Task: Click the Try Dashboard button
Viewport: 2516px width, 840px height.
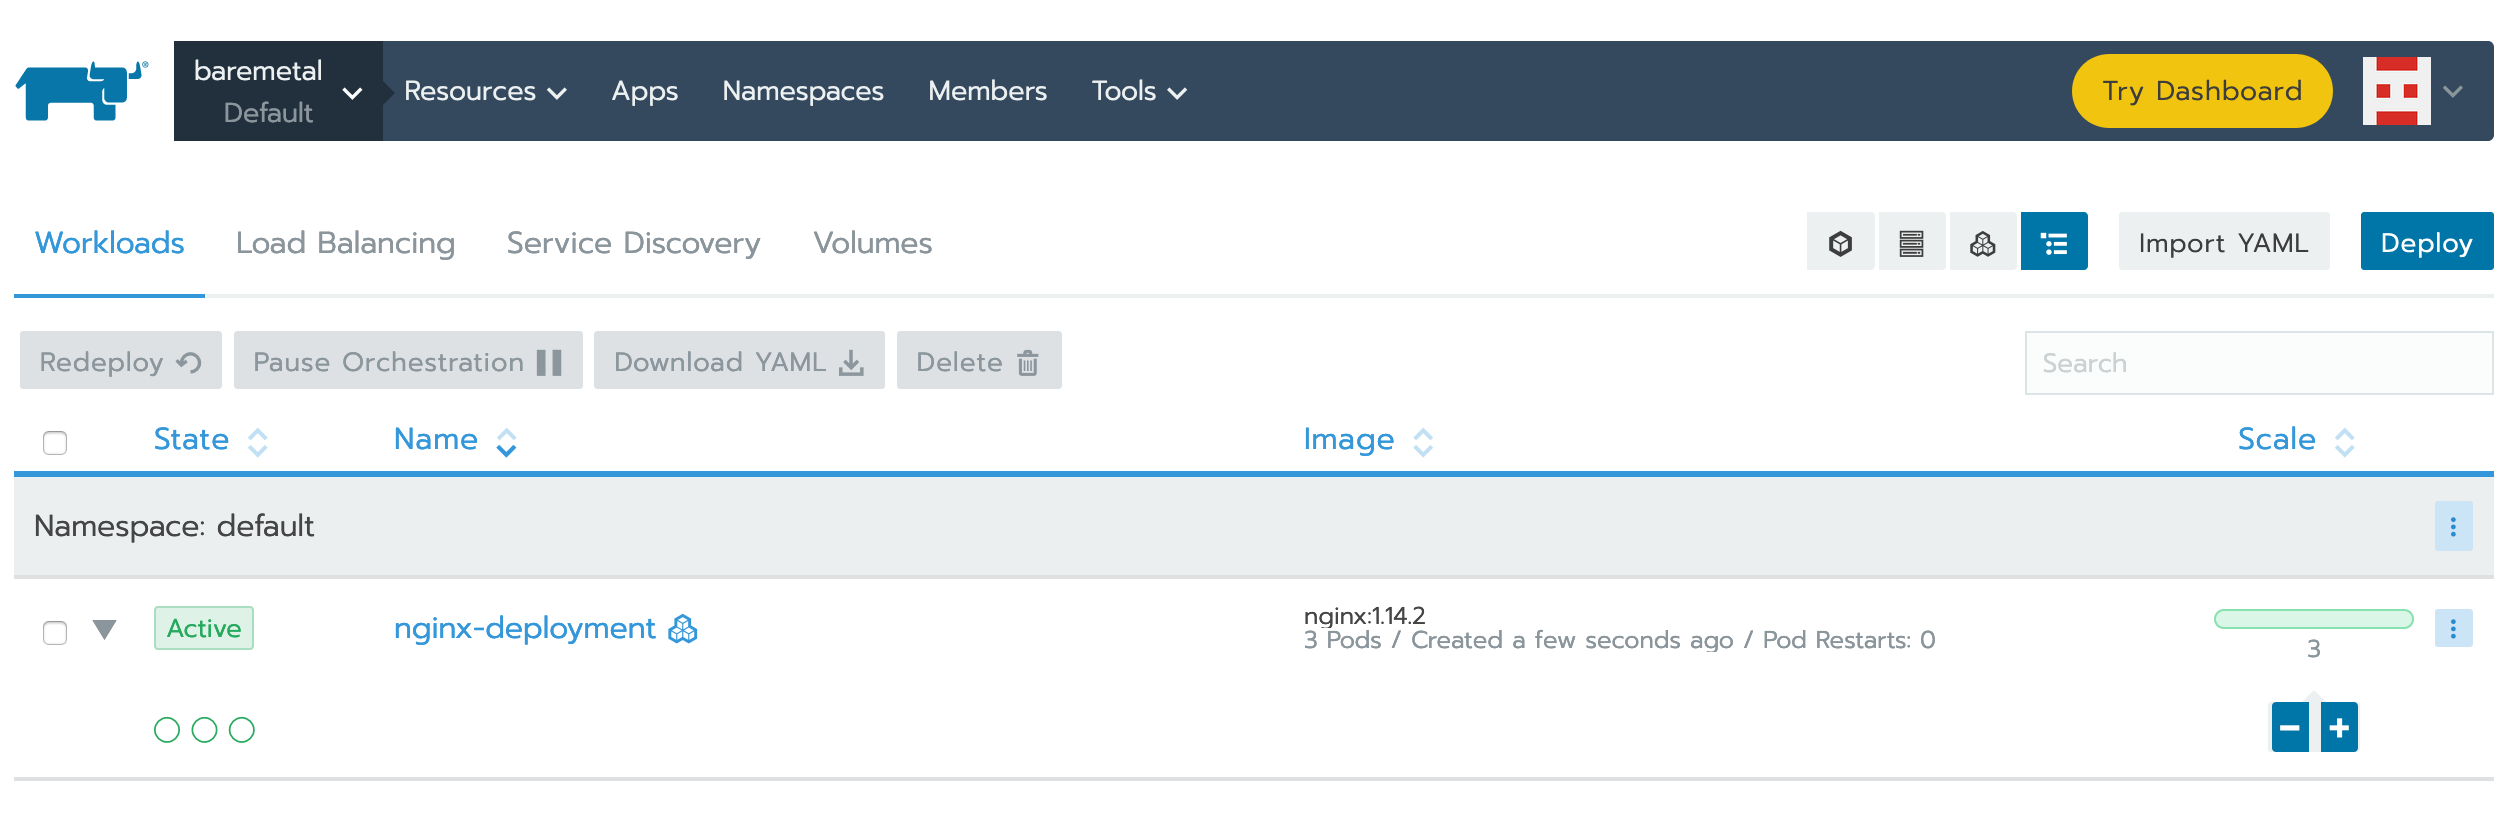Action: pyautogui.click(x=2202, y=91)
